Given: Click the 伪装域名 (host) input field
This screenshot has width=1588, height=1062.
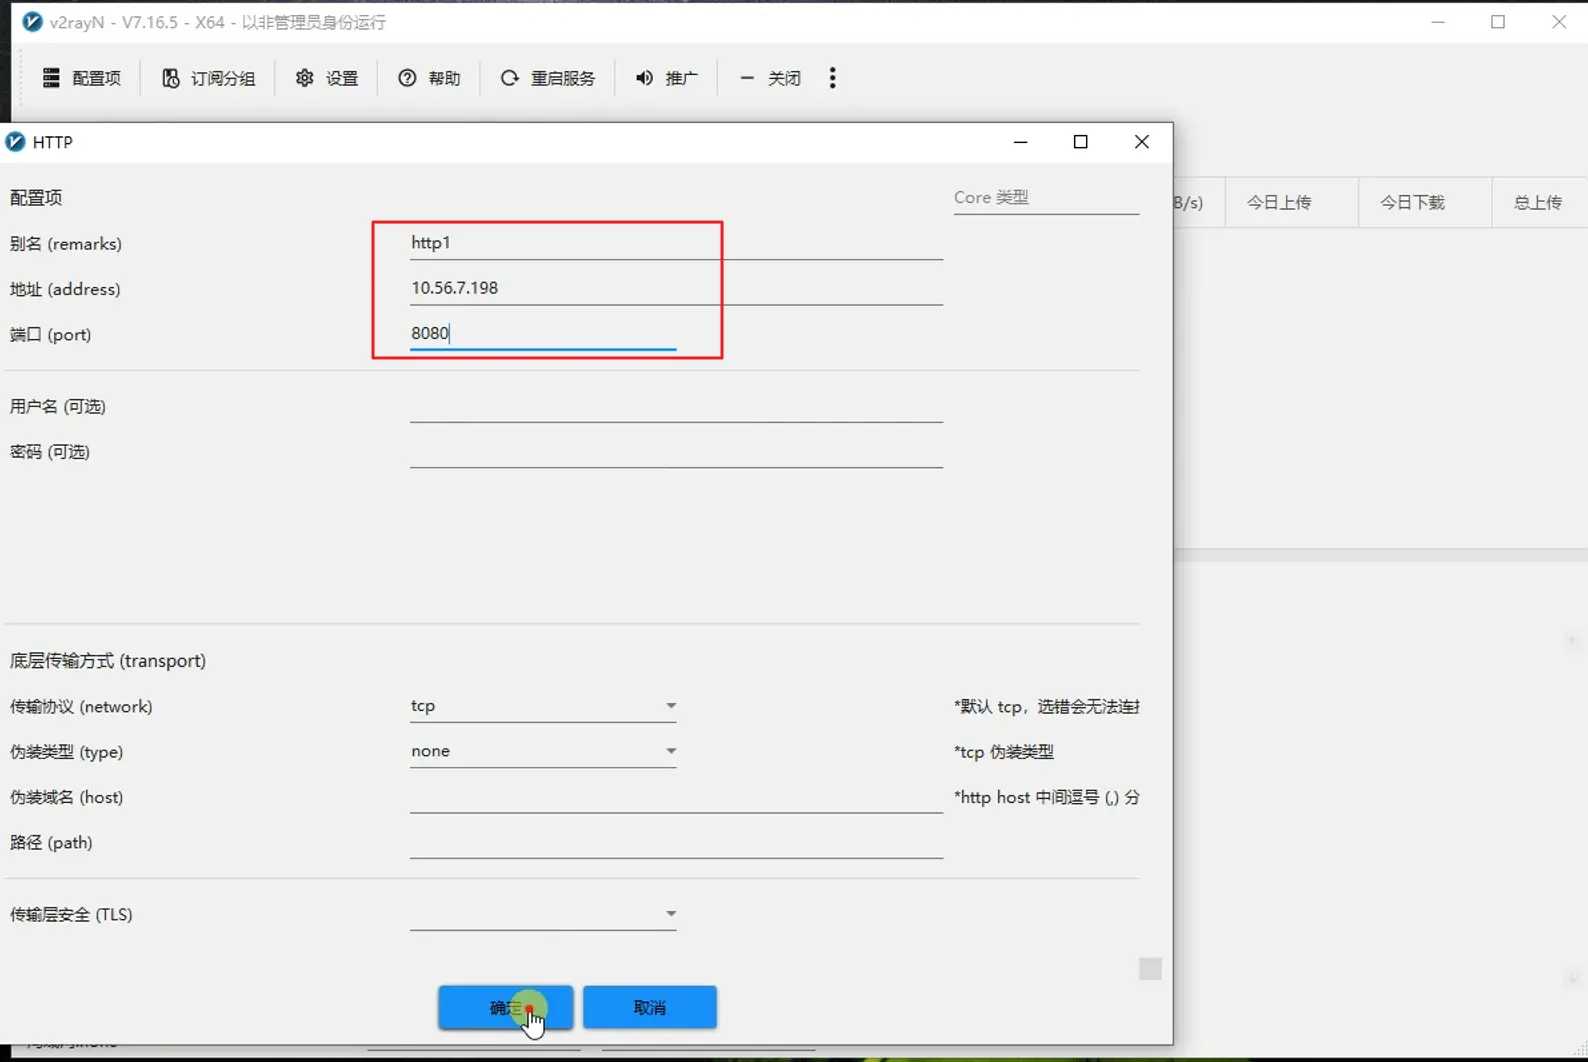Looking at the screenshot, I should pyautogui.click(x=676, y=797).
